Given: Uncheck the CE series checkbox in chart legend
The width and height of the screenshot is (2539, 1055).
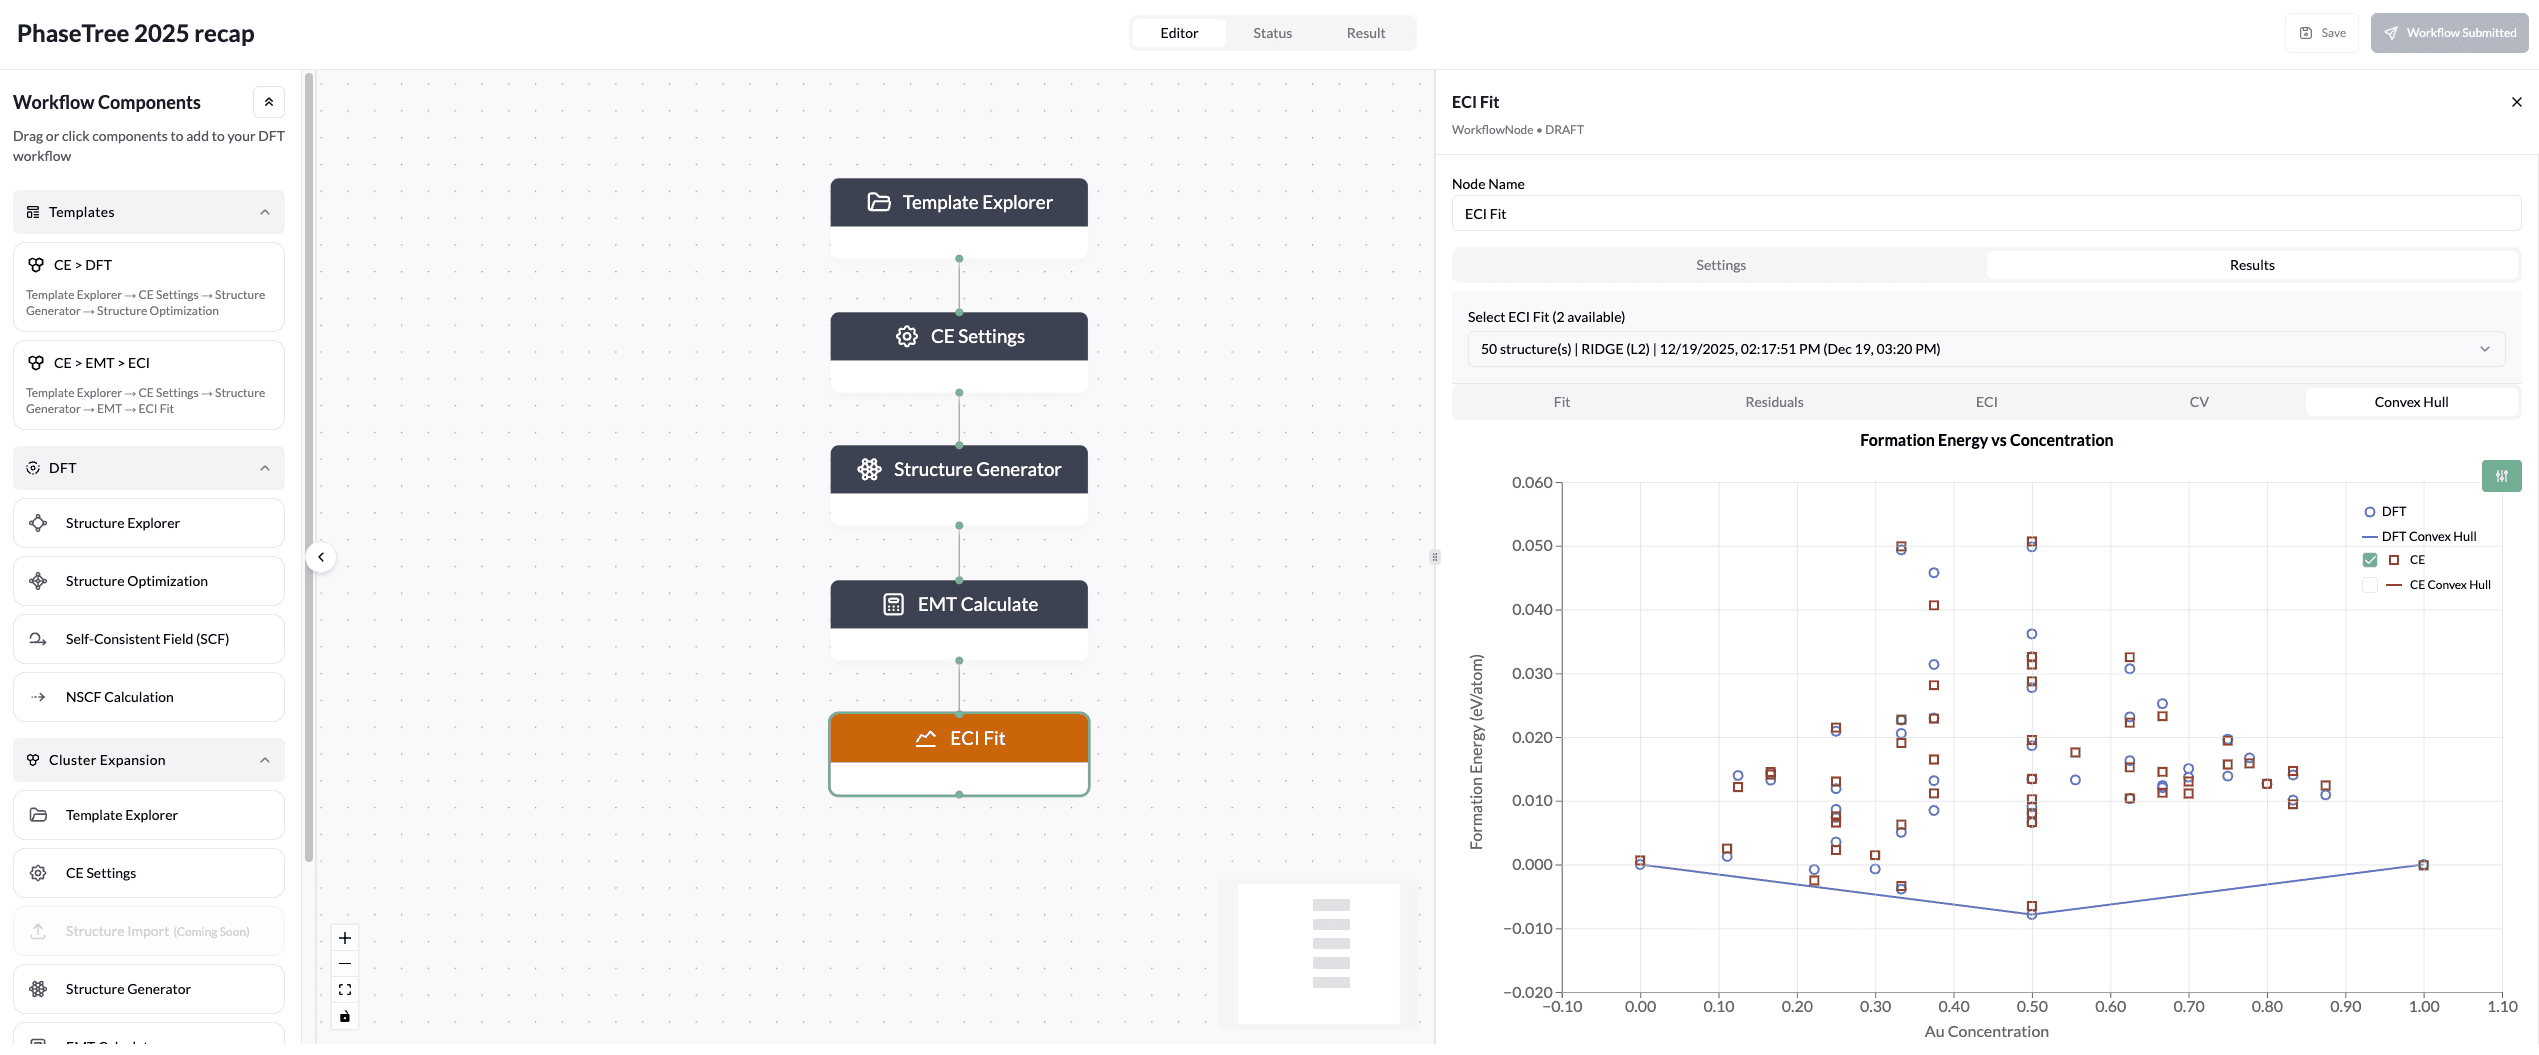Looking at the screenshot, I should tap(2369, 559).
